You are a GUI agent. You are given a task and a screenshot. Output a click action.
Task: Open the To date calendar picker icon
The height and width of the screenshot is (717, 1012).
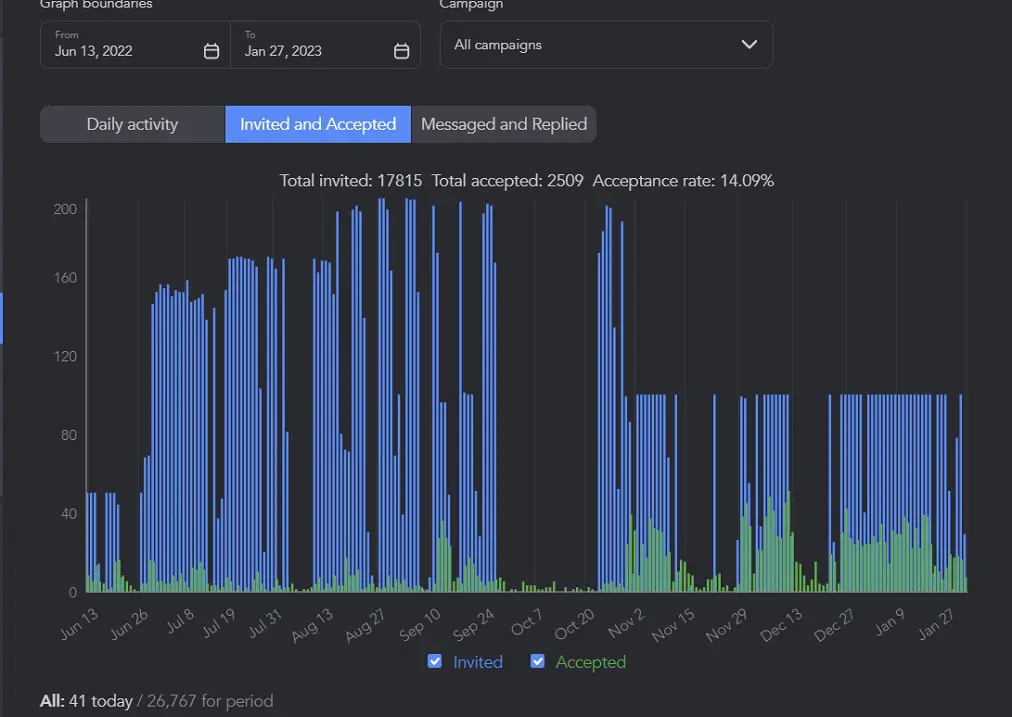tap(401, 51)
